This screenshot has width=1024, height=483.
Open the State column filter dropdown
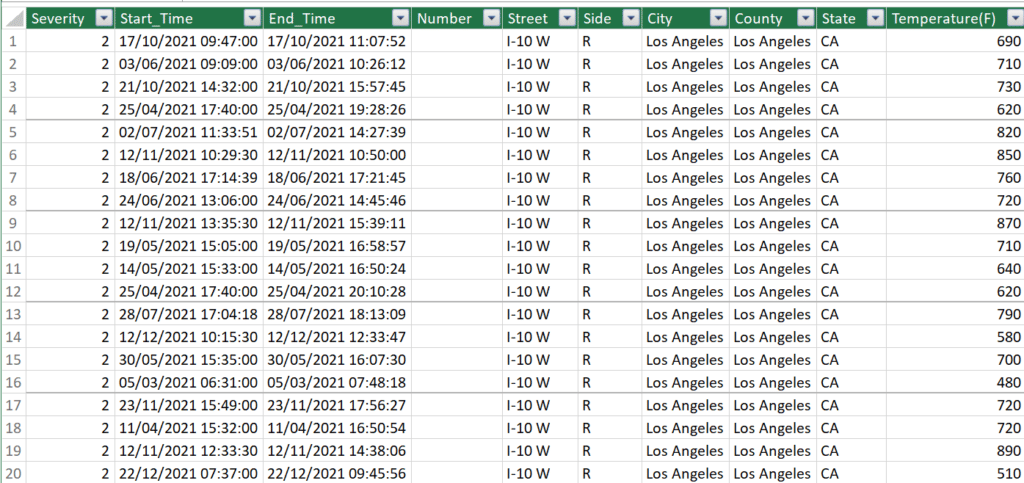874,19
